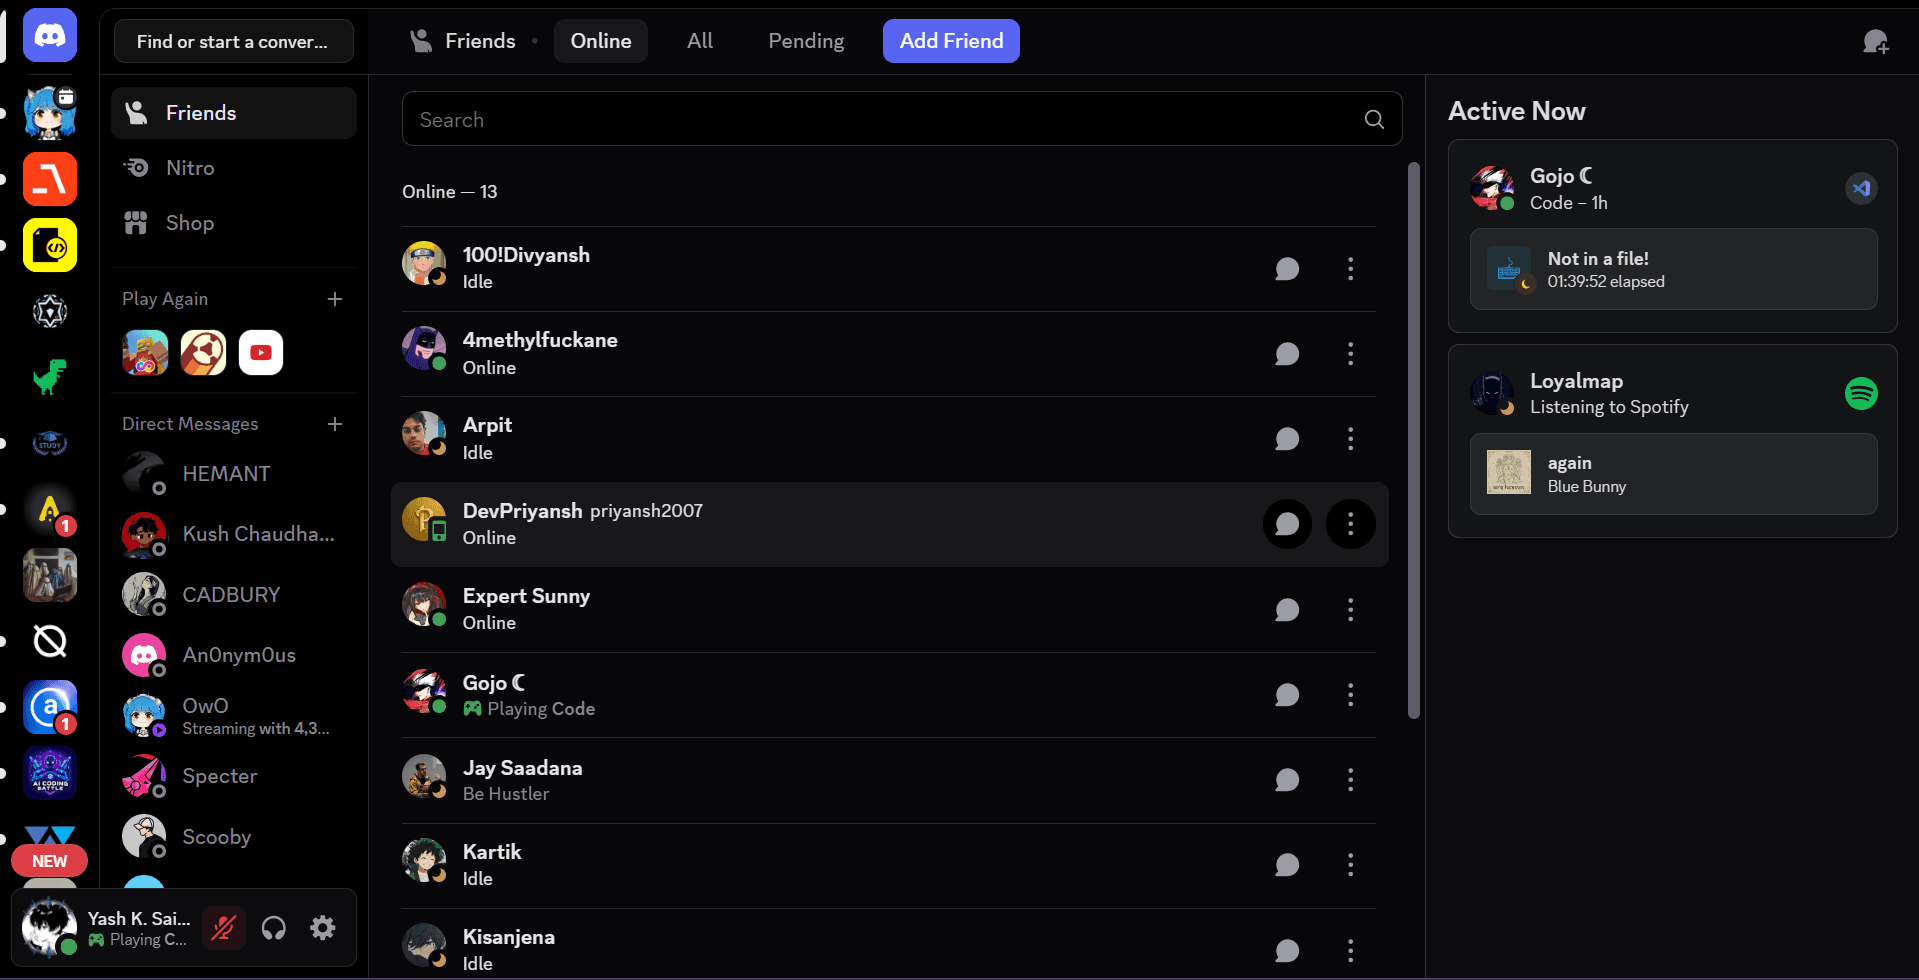Toggle your own status by clicking your avatar
This screenshot has height=980, width=1919.
point(47,927)
